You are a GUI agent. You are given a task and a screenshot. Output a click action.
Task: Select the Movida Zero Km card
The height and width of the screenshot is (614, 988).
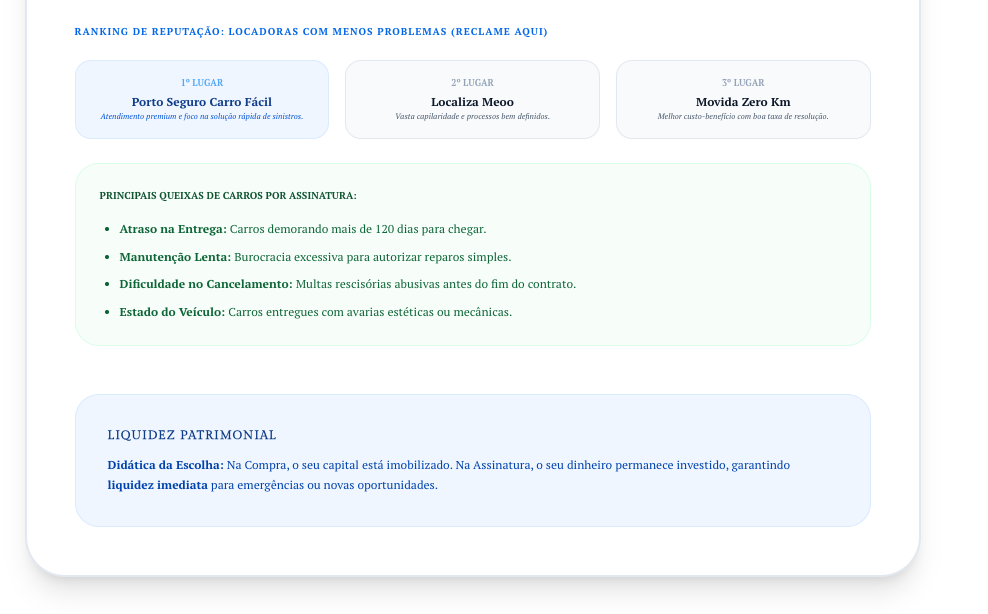click(x=743, y=100)
